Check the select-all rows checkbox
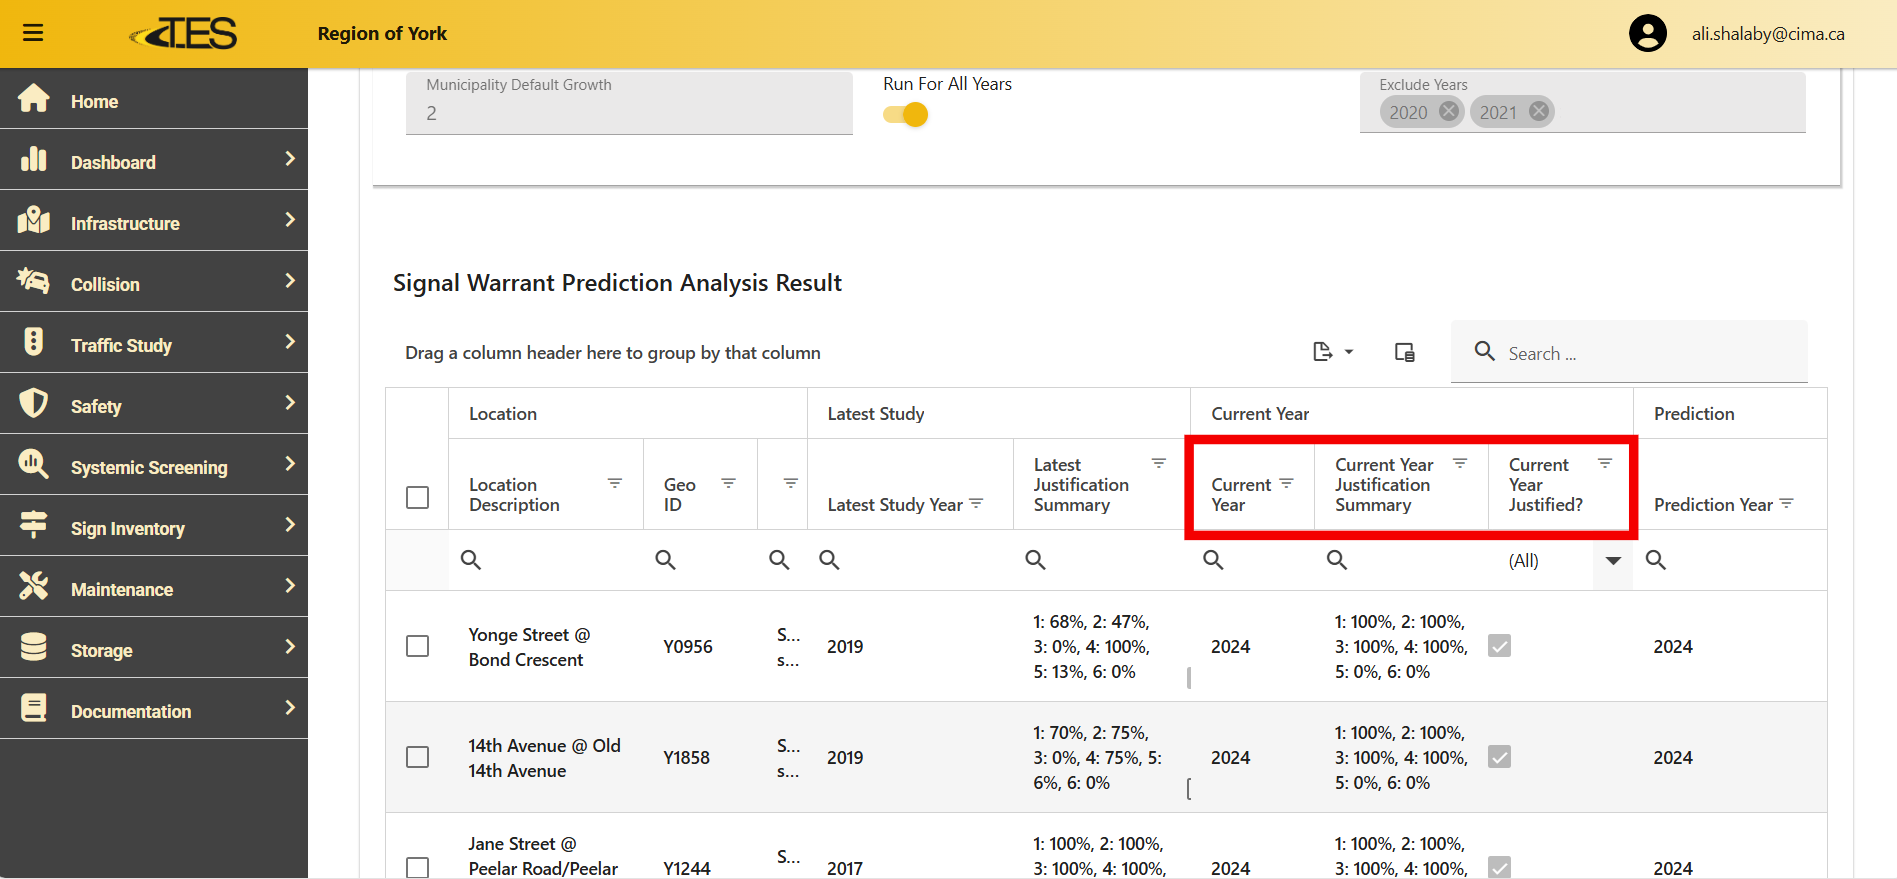This screenshot has width=1897, height=879. (418, 497)
